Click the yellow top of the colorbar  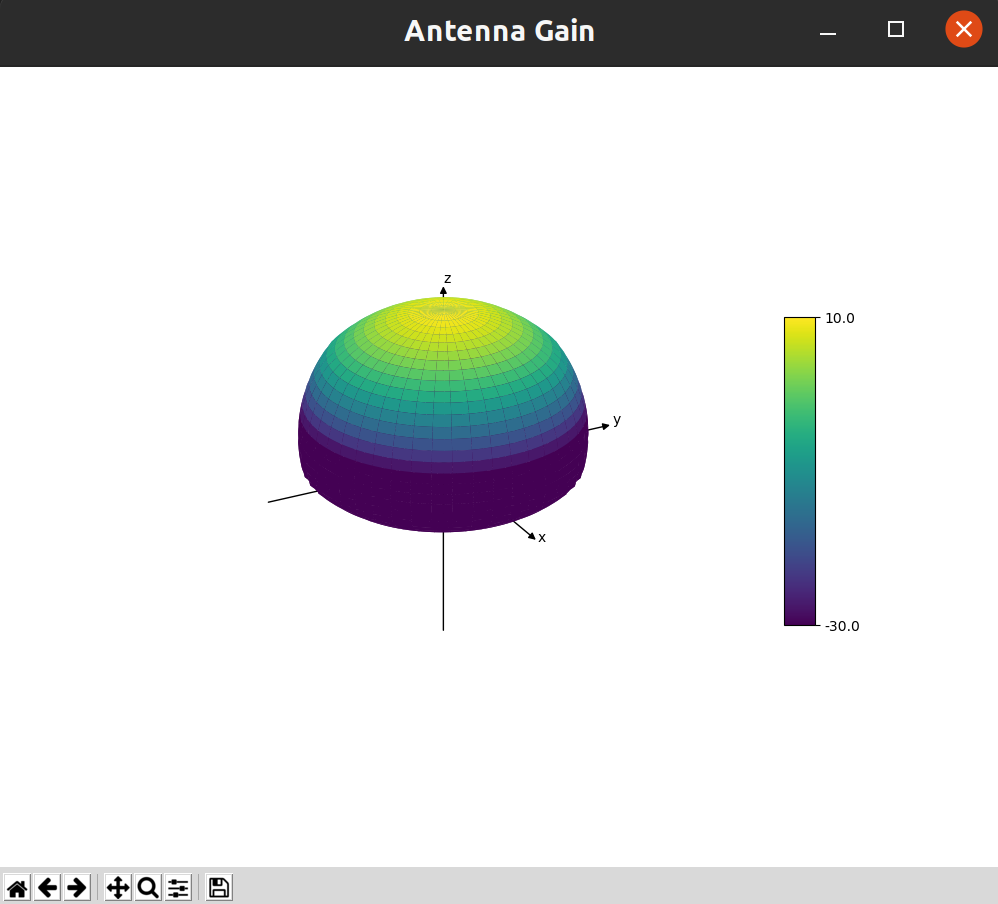(x=799, y=324)
